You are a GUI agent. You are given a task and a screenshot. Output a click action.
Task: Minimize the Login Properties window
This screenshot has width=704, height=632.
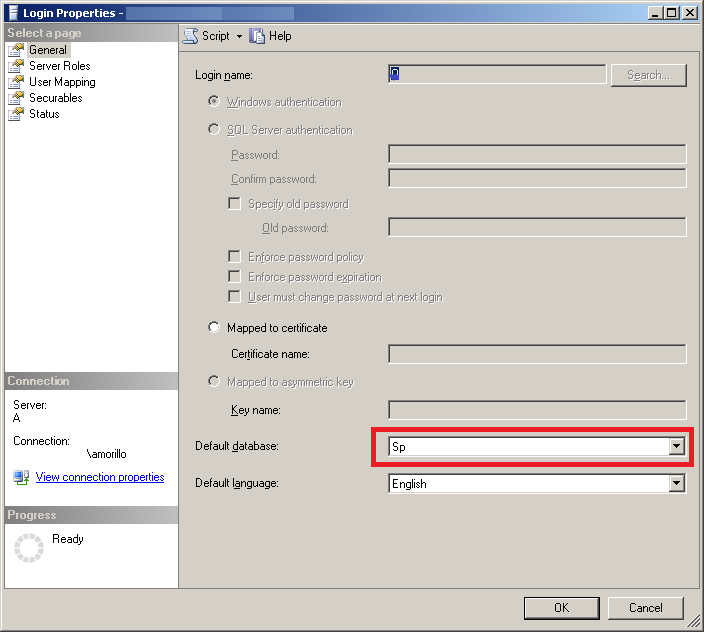click(x=655, y=13)
